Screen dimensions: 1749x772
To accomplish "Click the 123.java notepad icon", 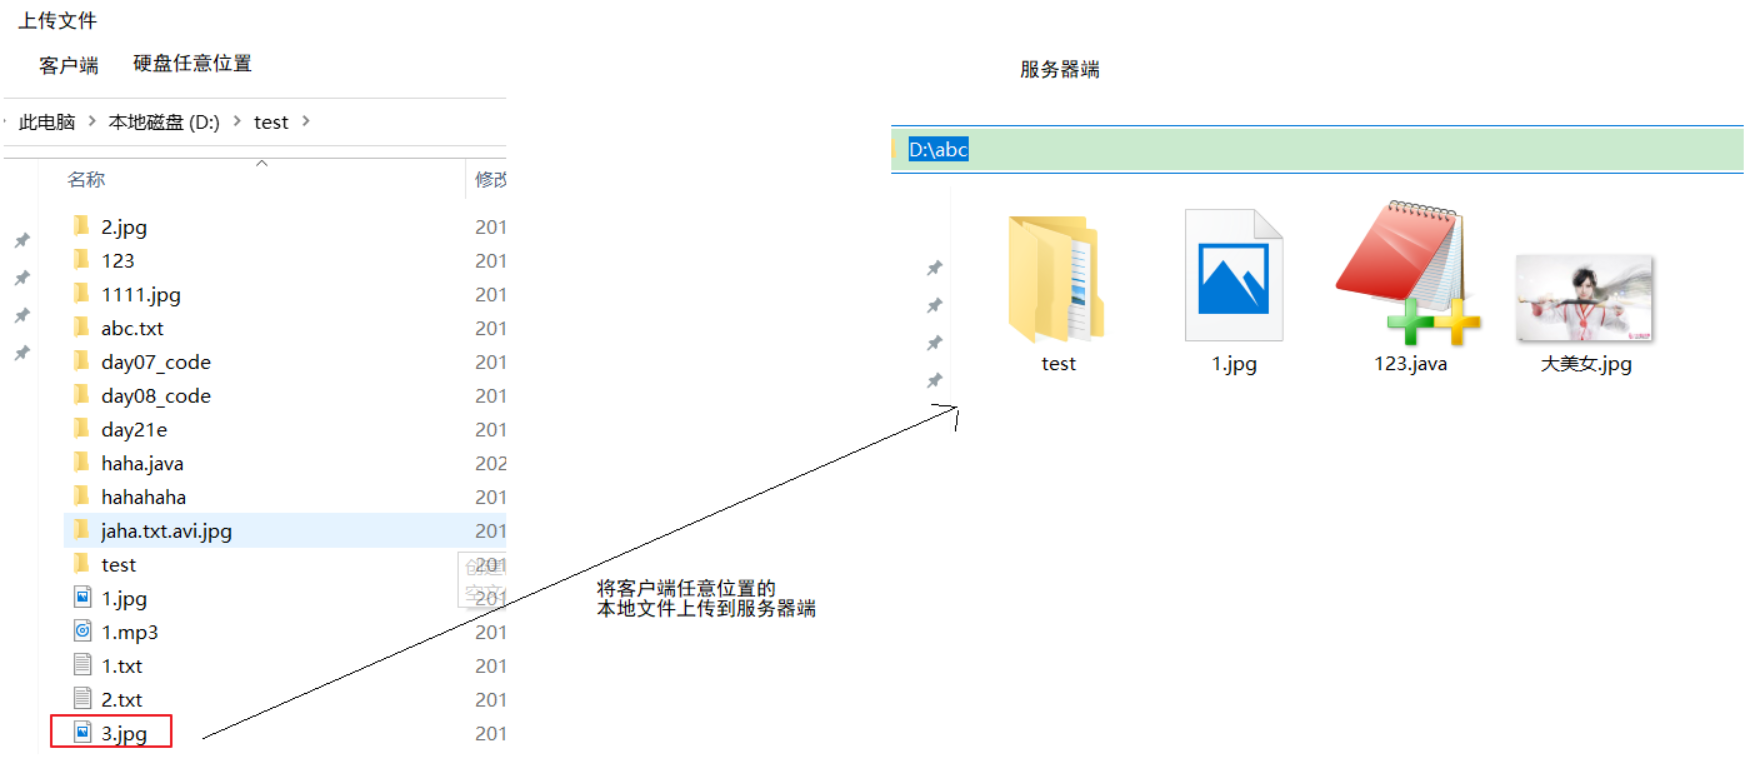I will coord(1408,272).
